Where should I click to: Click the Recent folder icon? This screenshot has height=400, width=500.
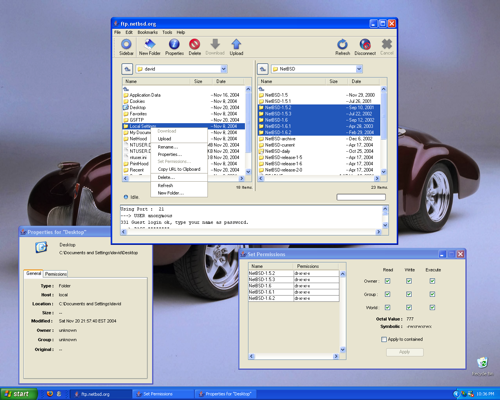[x=126, y=170]
